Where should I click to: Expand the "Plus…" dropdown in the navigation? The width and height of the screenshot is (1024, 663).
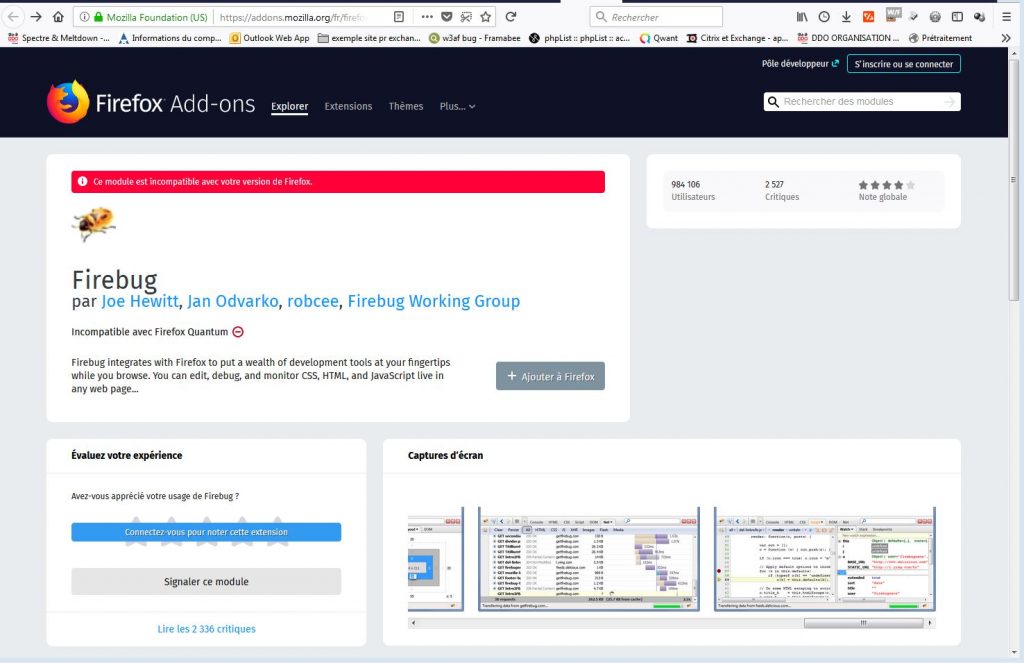457,106
